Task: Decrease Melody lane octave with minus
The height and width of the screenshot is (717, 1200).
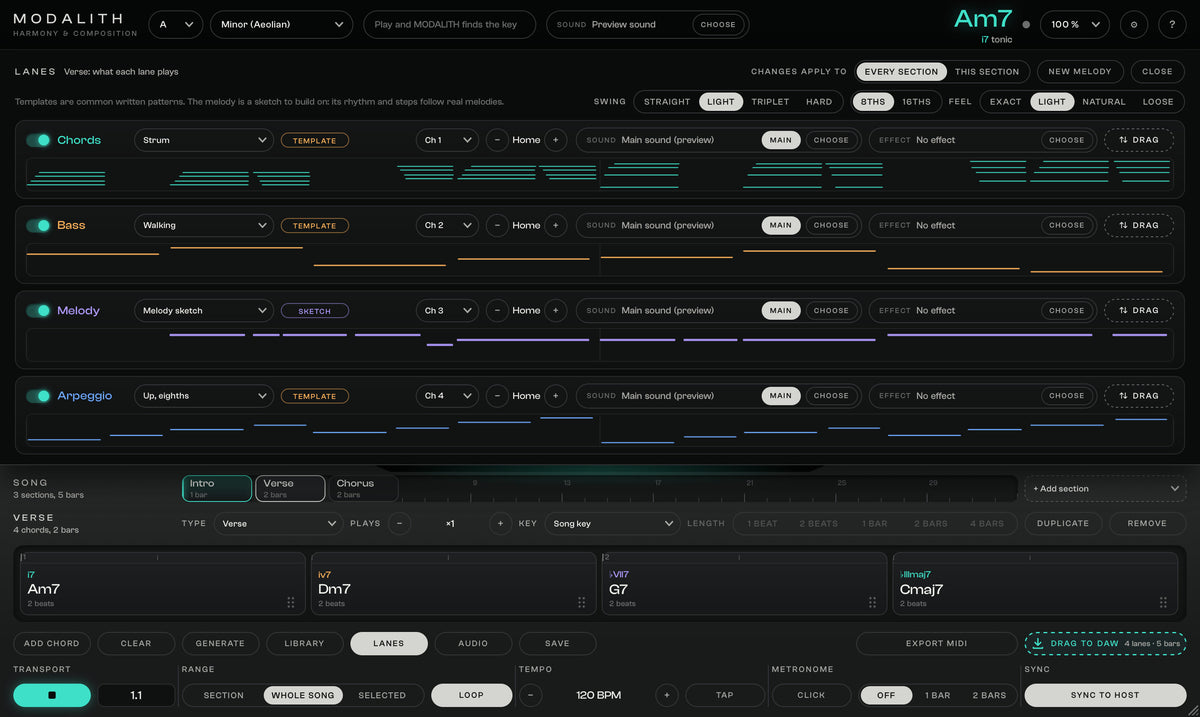Action: 497,310
